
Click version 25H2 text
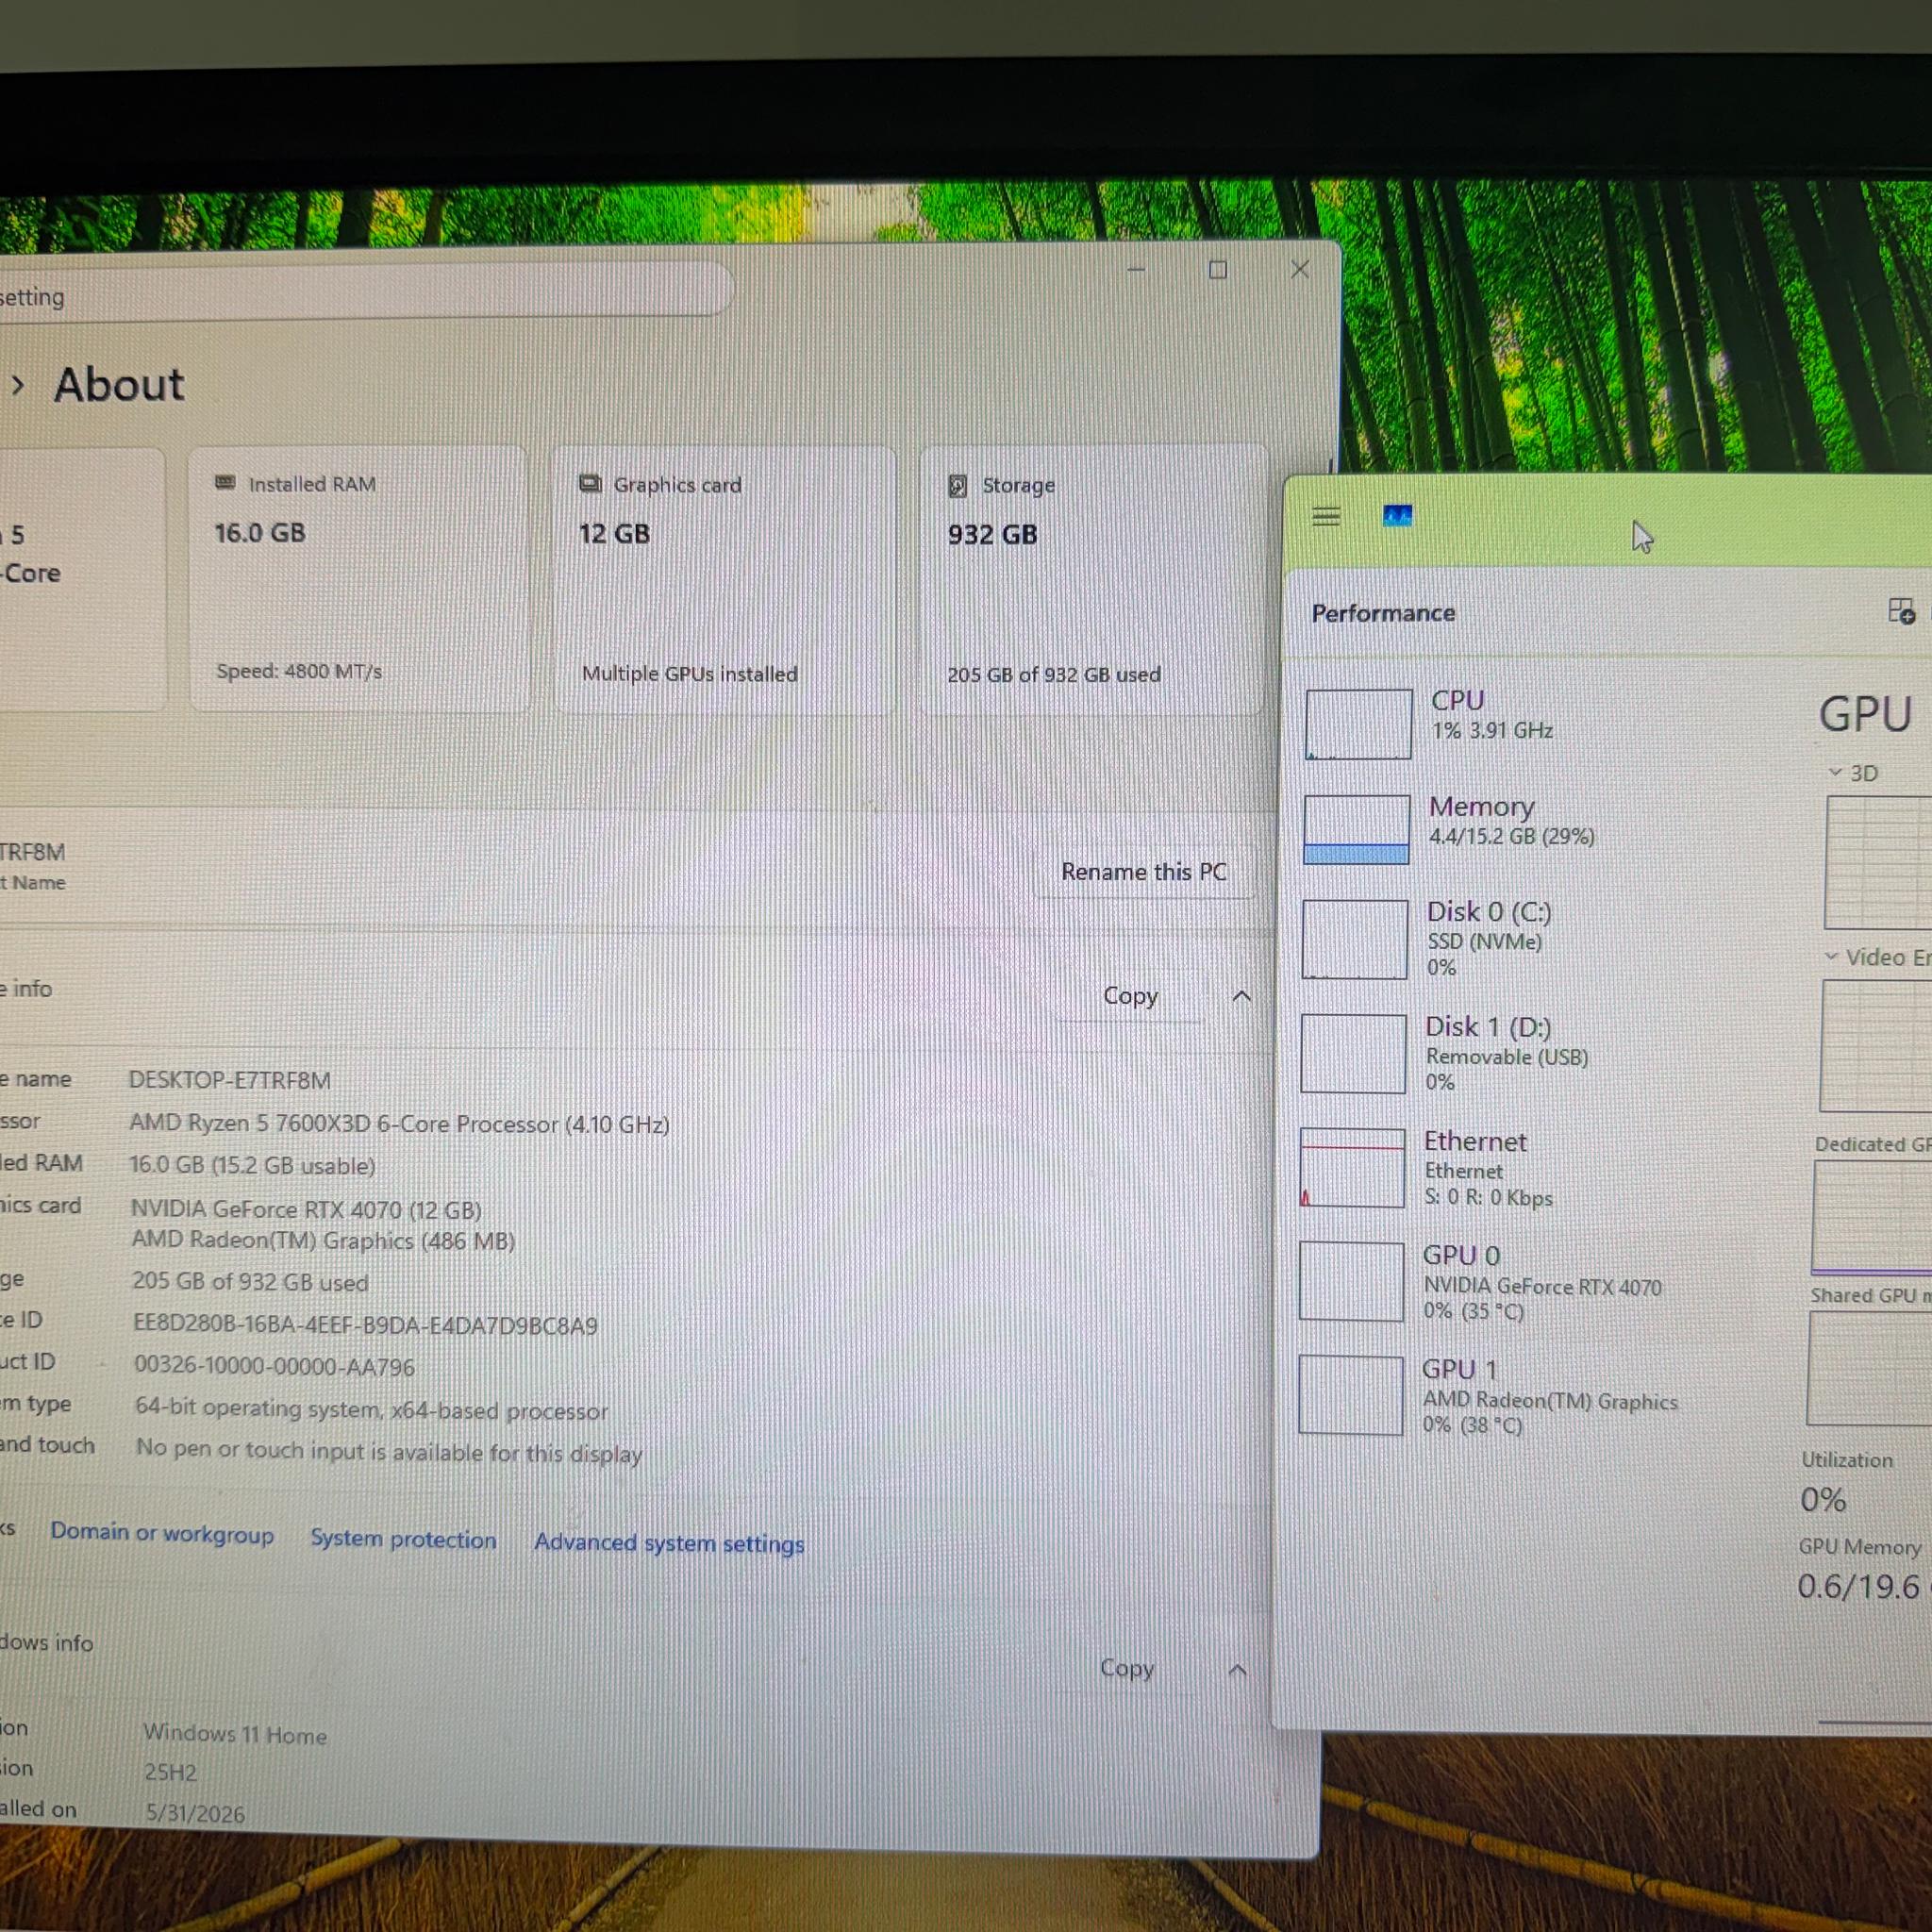coord(170,1773)
